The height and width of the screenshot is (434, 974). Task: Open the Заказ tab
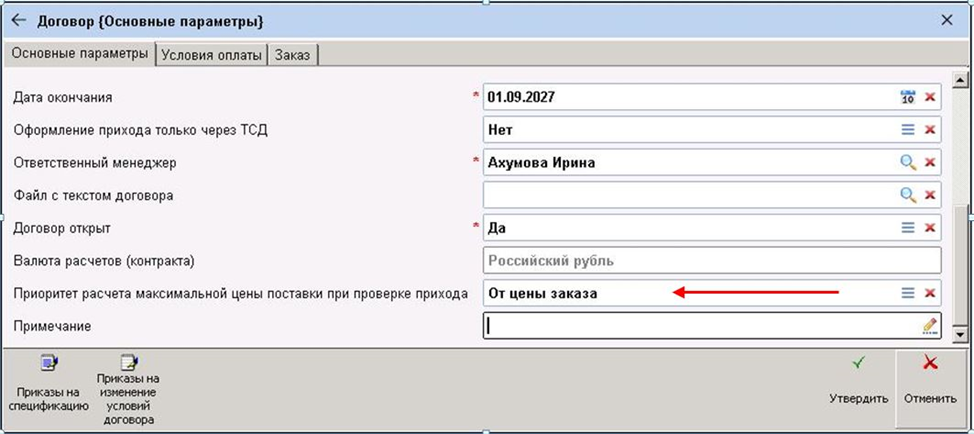pos(293,54)
